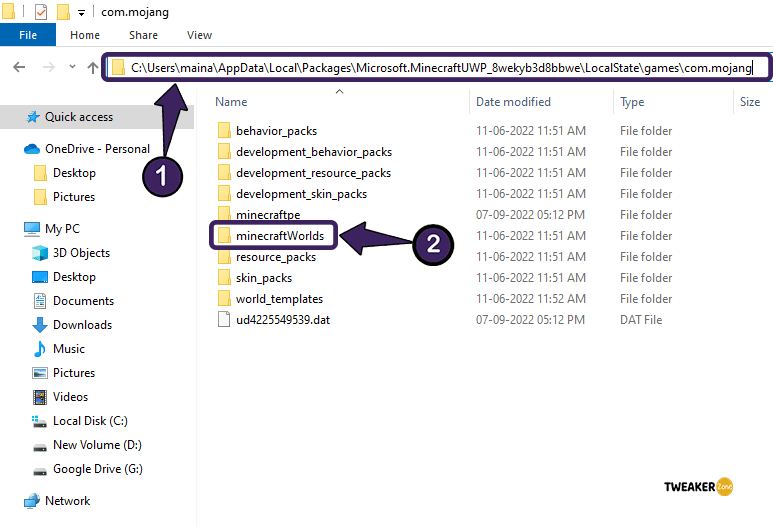
Task: Click the behavior_packs folder icon
Action: pos(224,131)
